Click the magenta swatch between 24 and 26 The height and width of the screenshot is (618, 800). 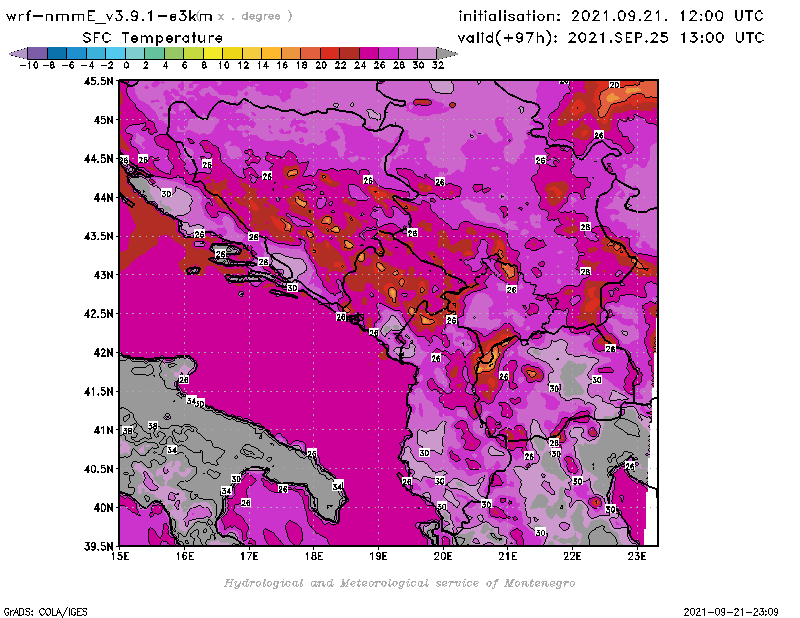pyautogui.click(x=369, y=54)
